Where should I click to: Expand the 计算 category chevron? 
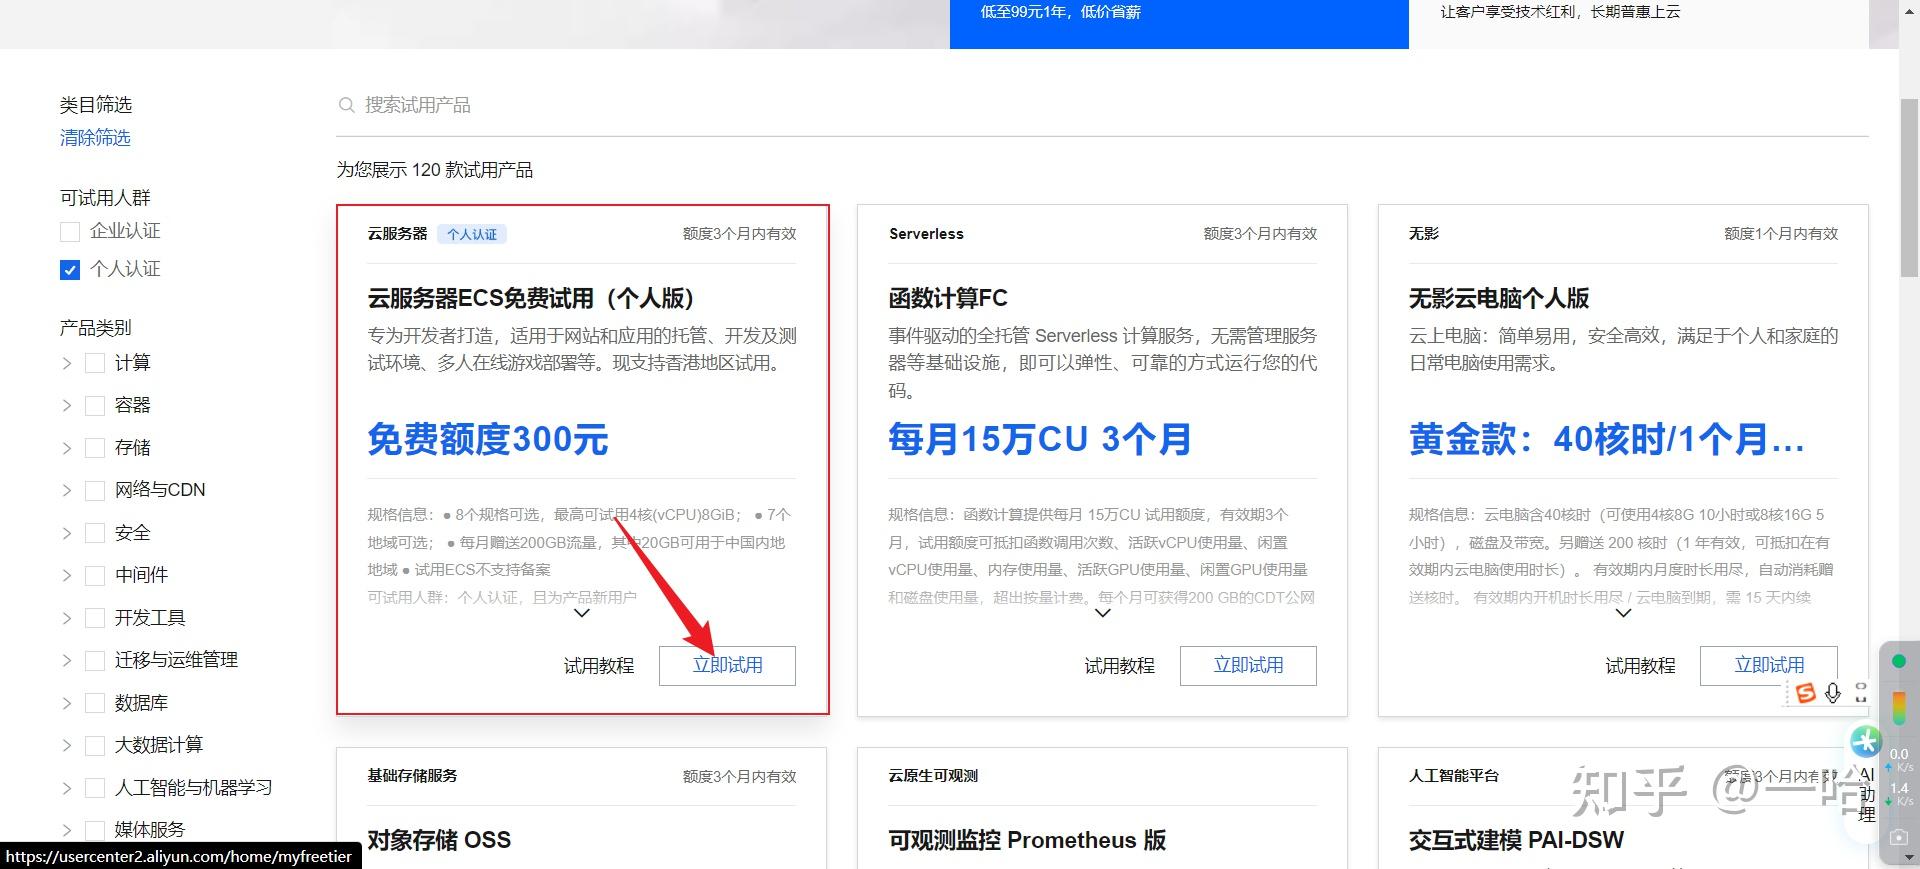(x=67, y=363)
